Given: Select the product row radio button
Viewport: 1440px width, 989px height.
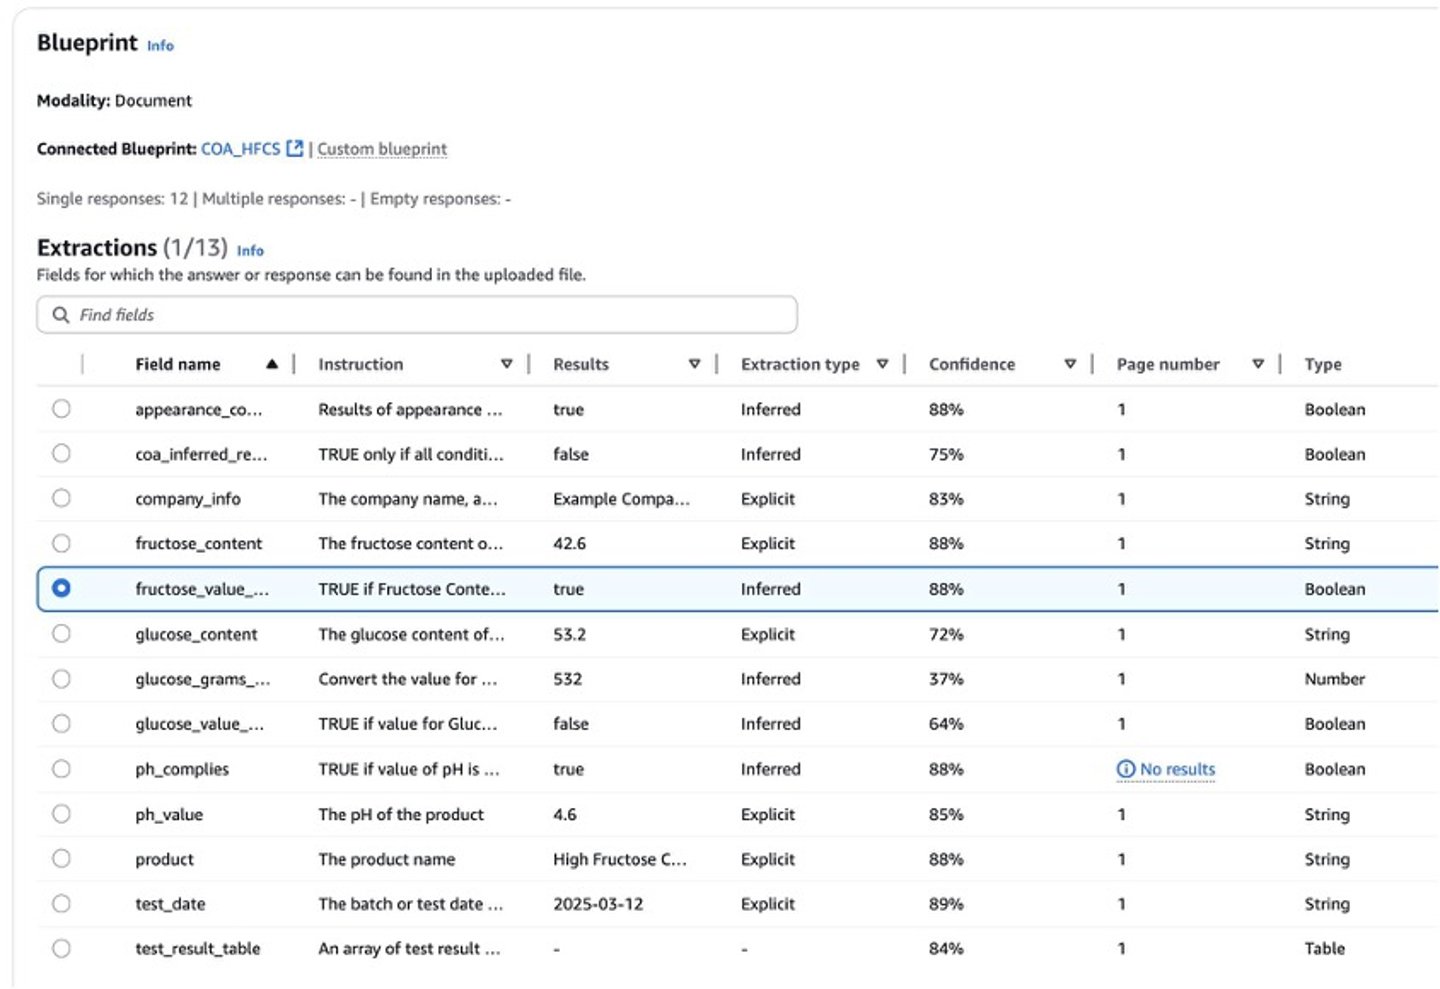Looking at the screenshot, I should click(62, 858).
